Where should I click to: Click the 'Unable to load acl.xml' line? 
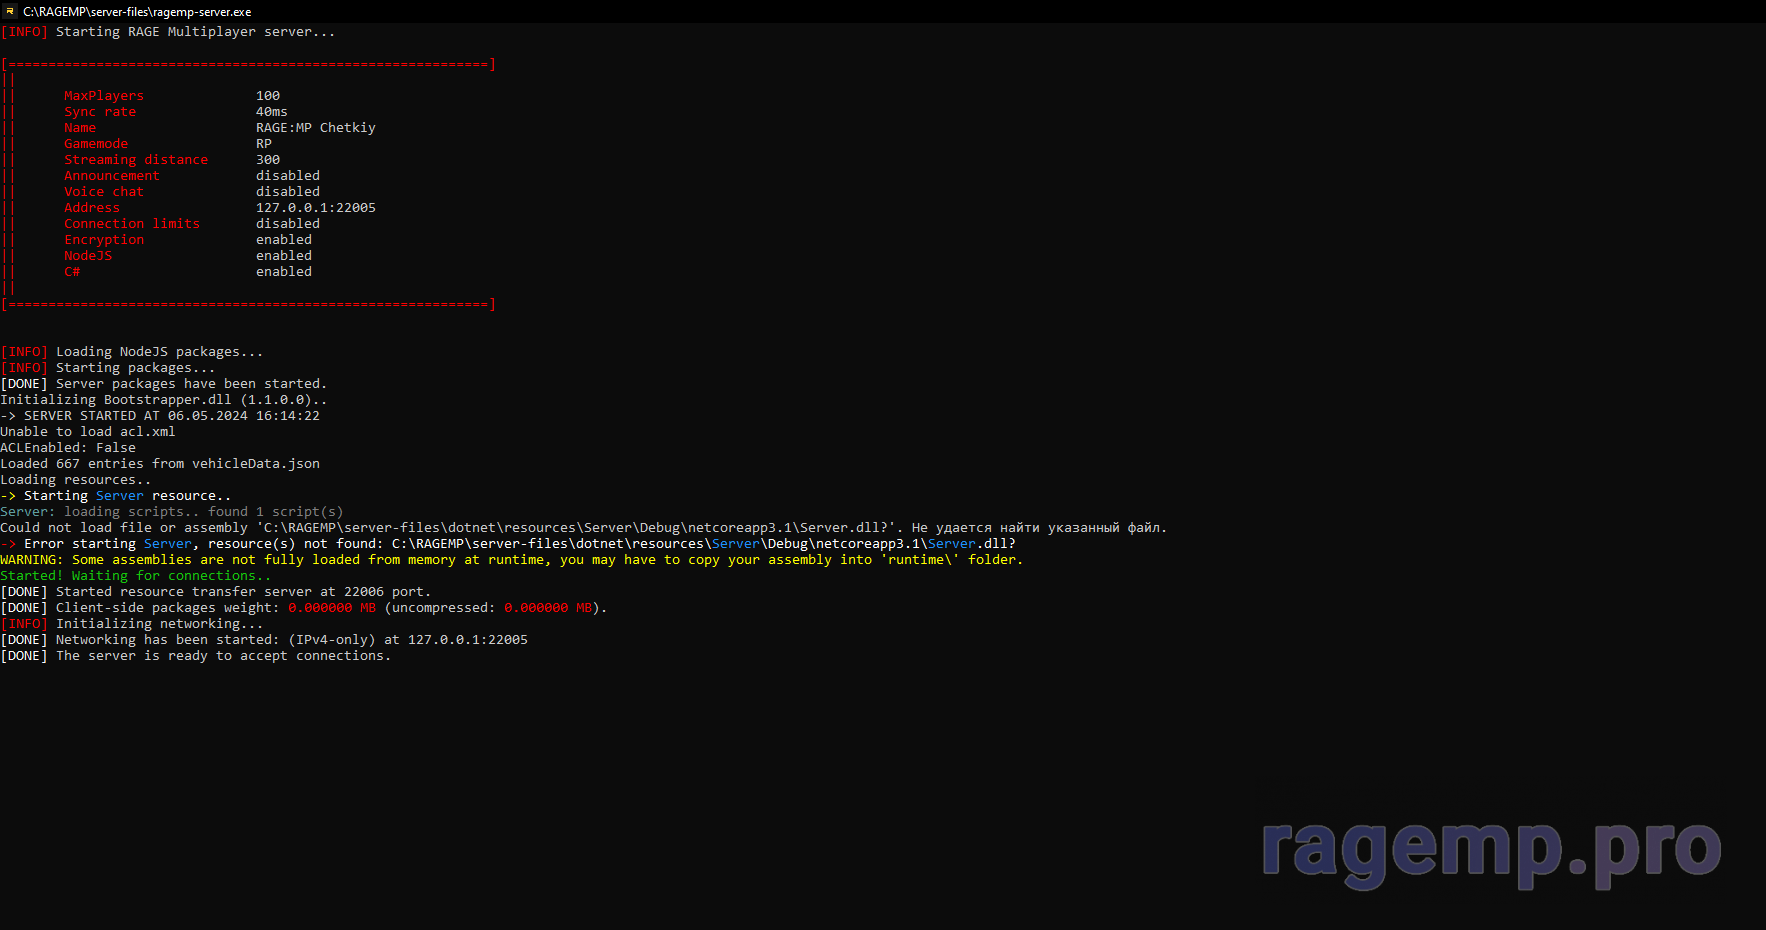coord(88,432)
